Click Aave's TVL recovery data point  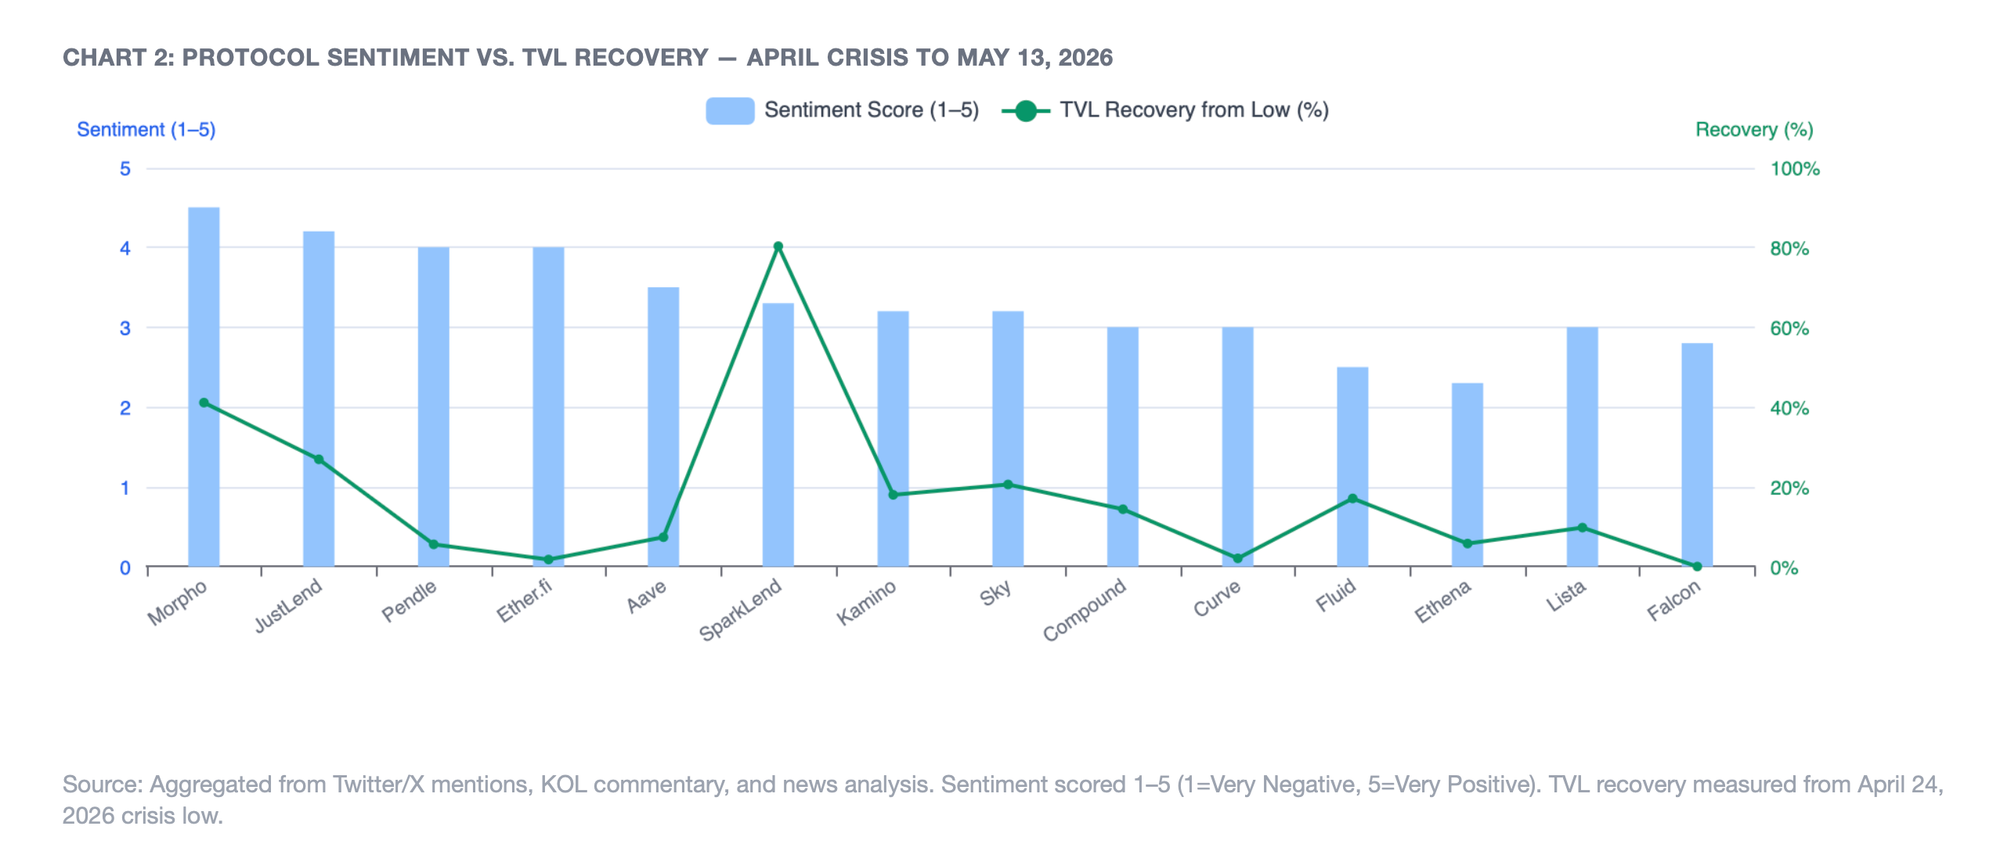[x=663, y=537]
